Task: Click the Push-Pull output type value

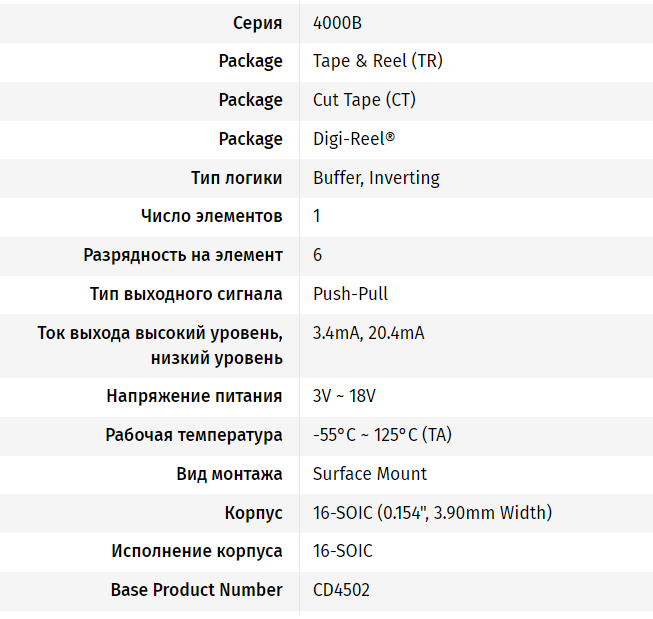Action: coord(350,294)
